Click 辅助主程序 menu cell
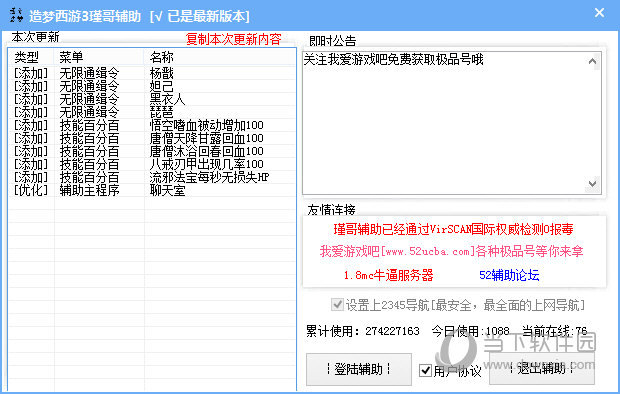The width and height of the screenshot is (620, 394). (x=89, y=191)
